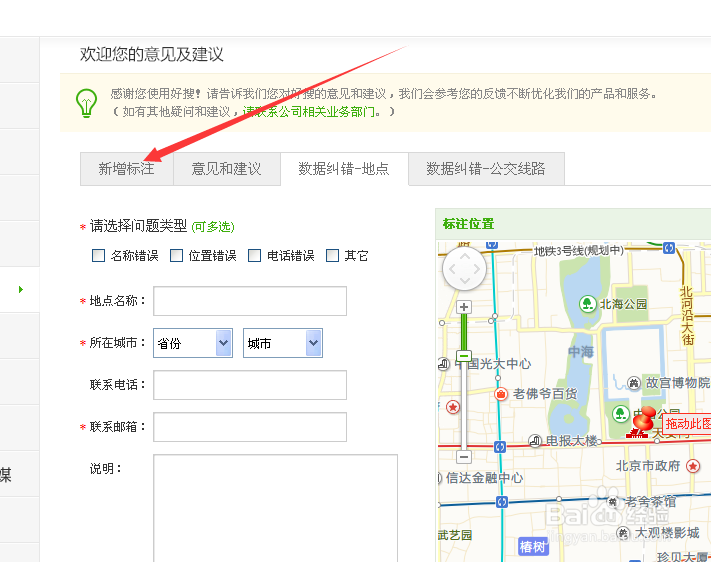Viewport: 711px width, 562px height.
Task: Click the green lightbulb tip icon
Action: (x=87, y=103)
